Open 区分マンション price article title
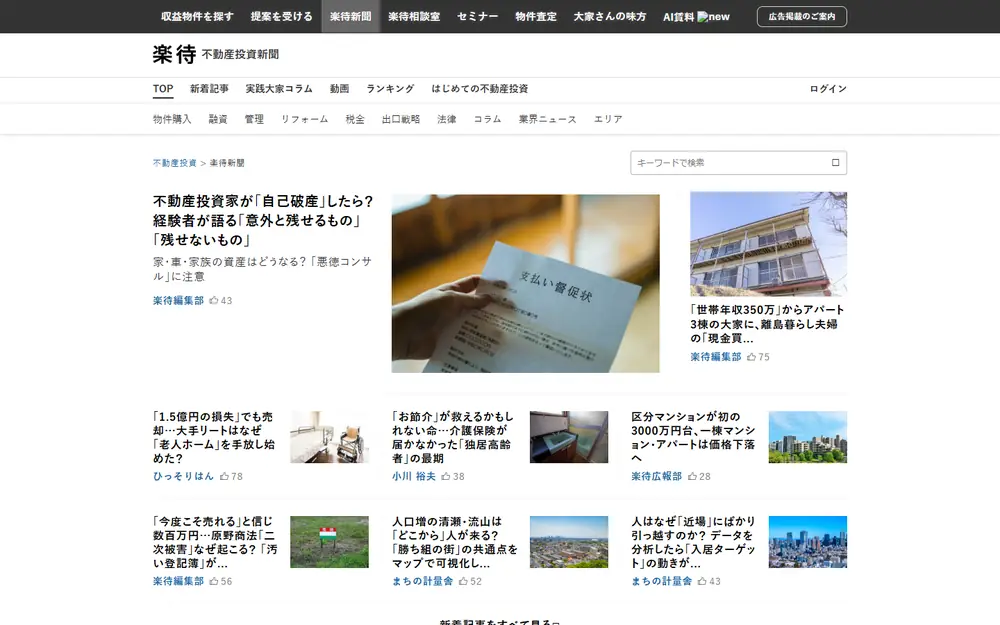 pos(693,438)
